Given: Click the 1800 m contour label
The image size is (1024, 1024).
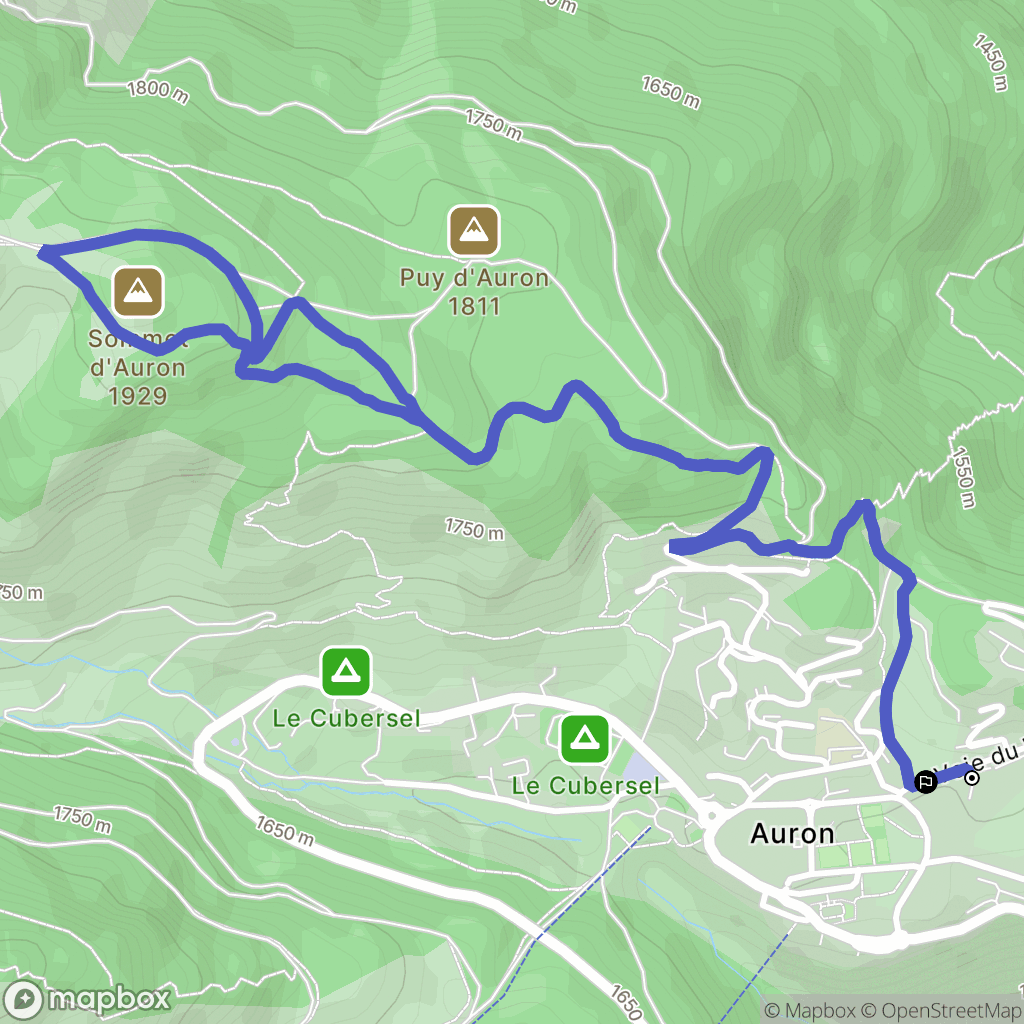Looking at the screenshot, I should point(158,91).
